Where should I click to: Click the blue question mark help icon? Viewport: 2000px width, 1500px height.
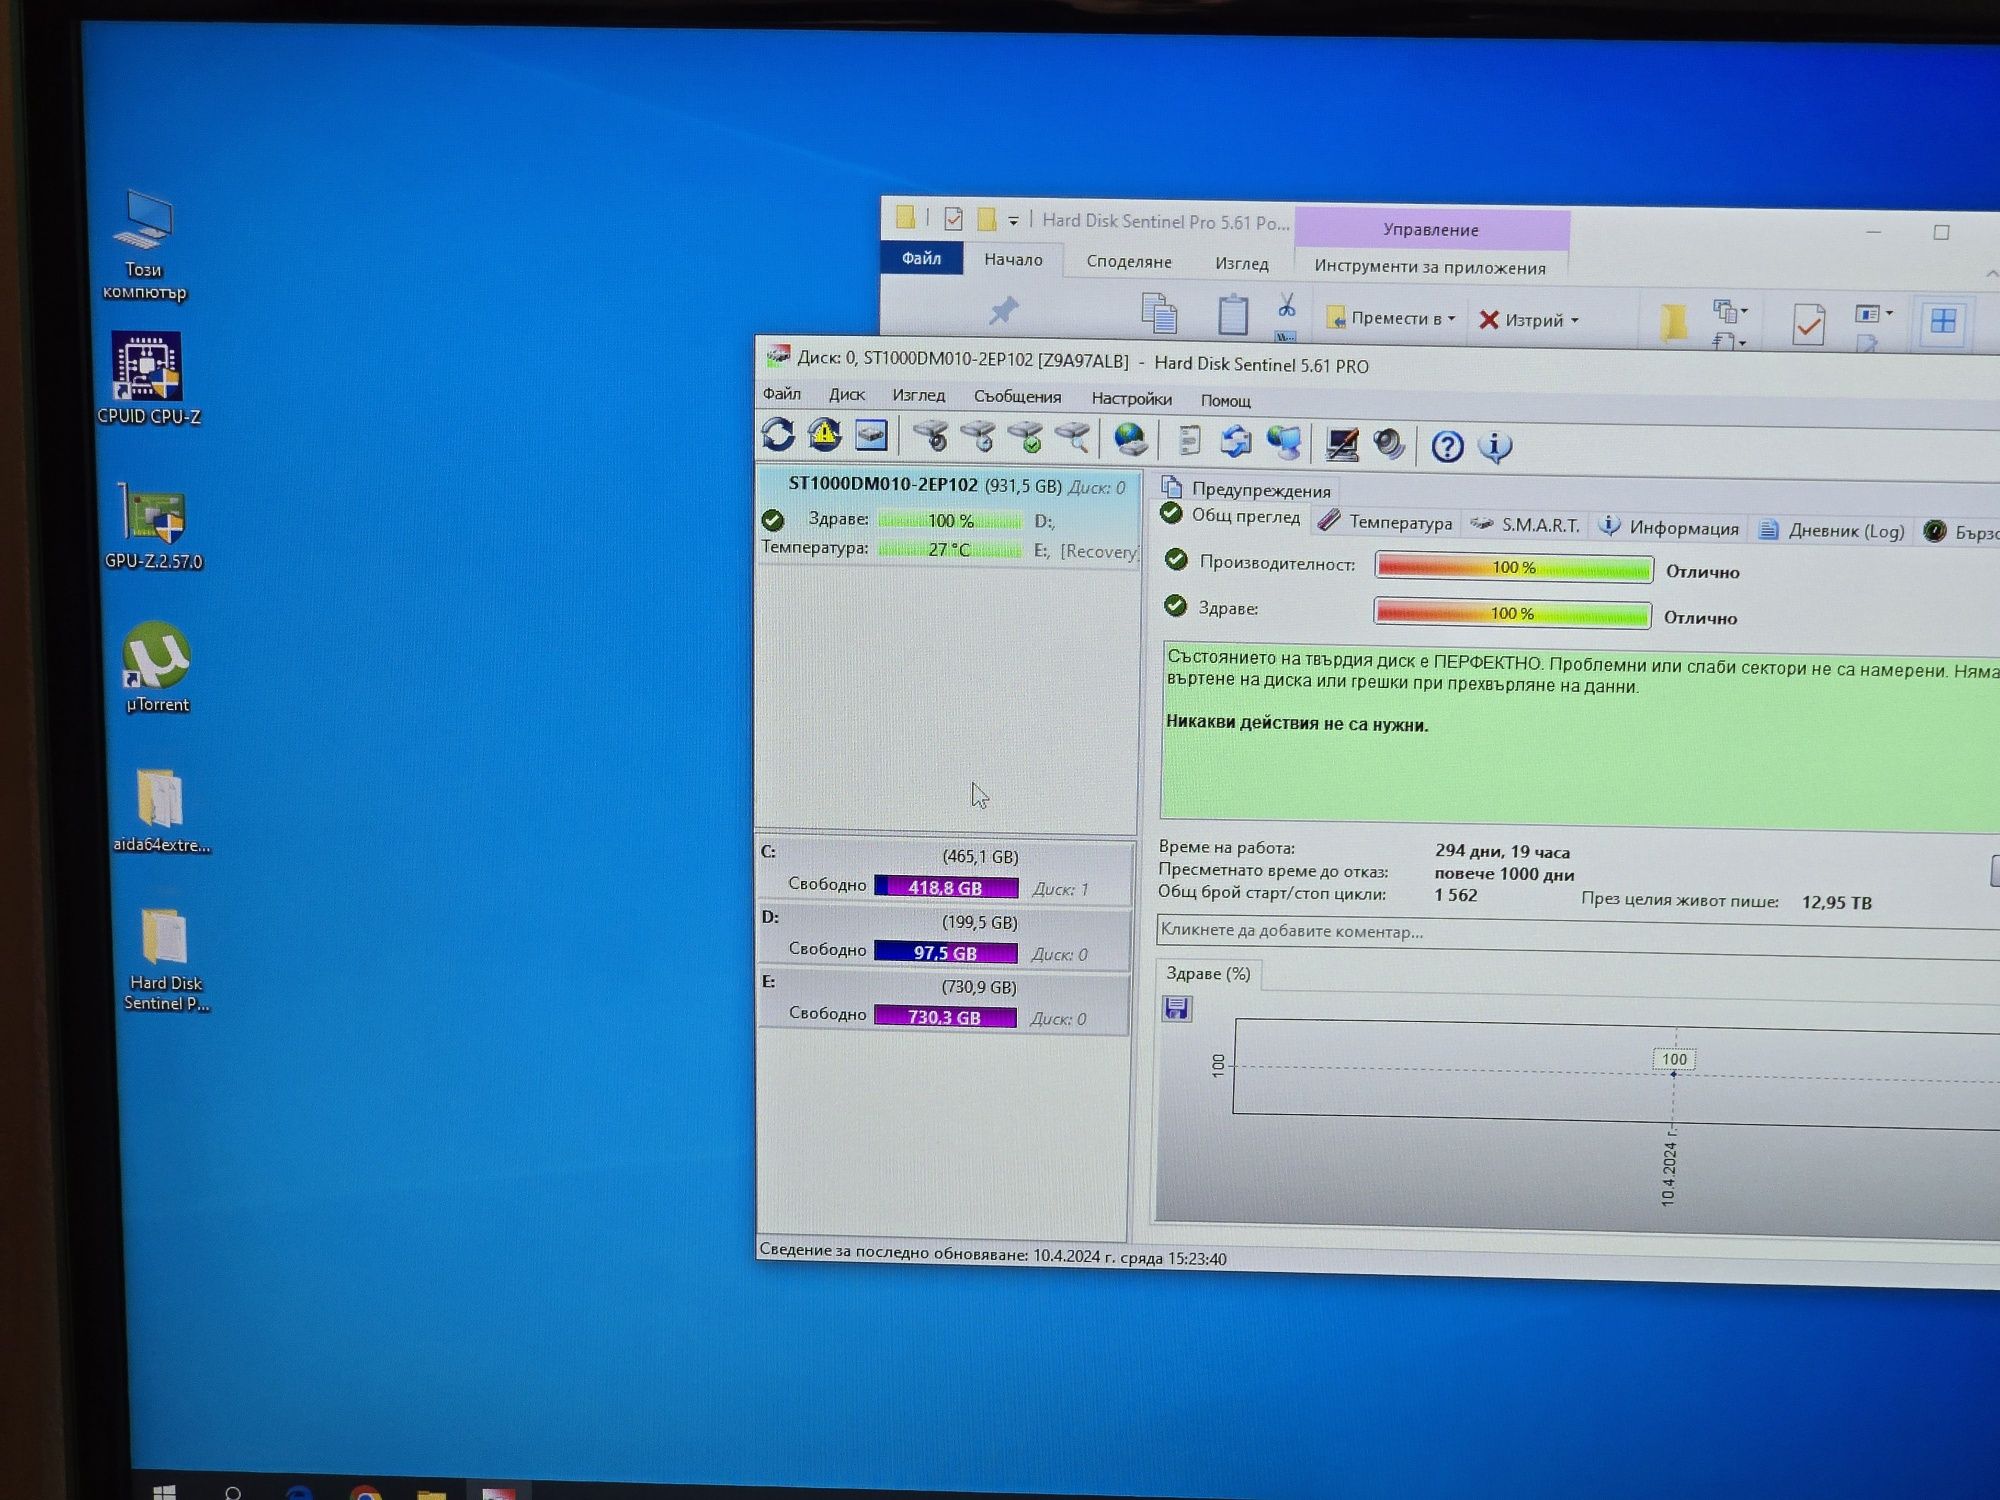(x=1447, y=446)
